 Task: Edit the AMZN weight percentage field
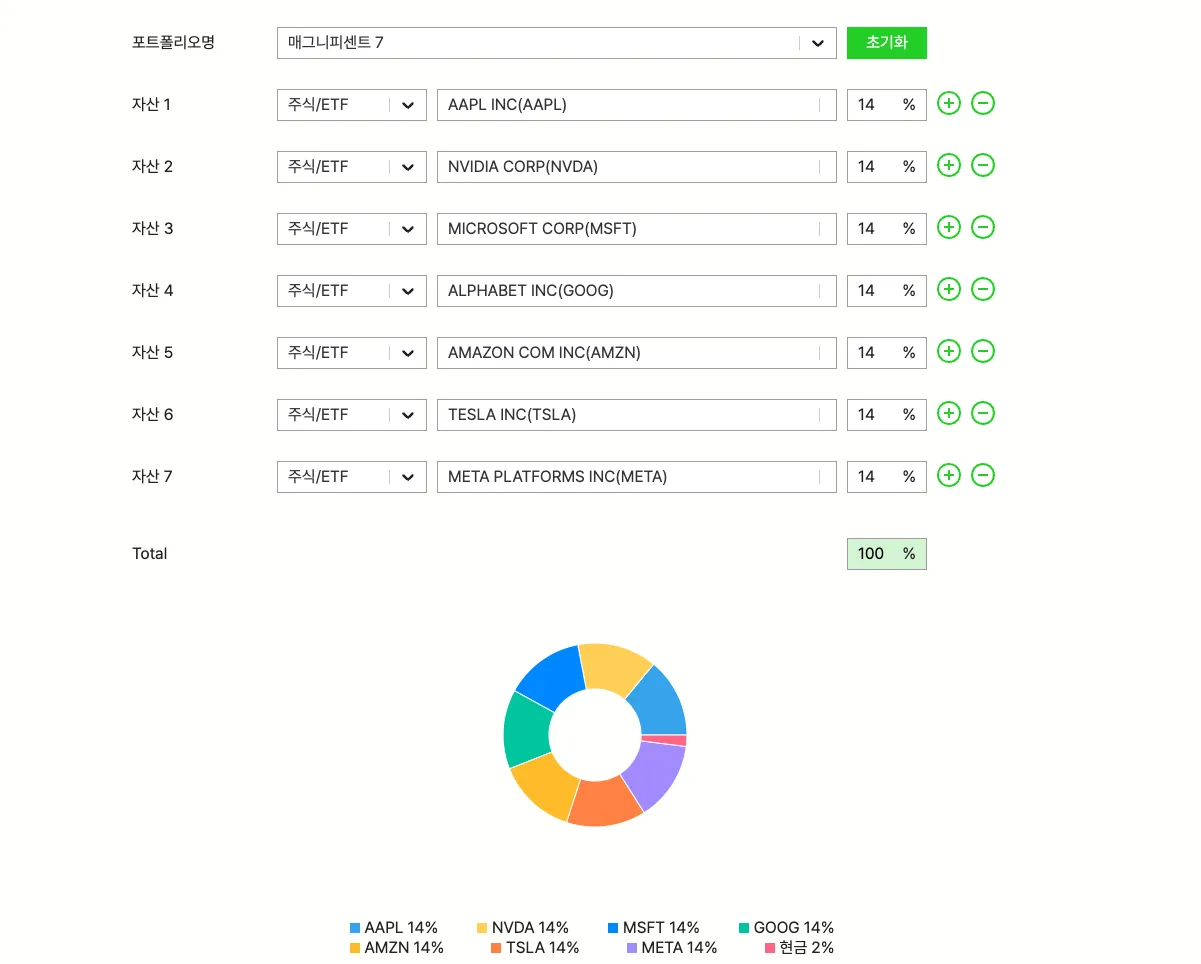click(887, 353)
